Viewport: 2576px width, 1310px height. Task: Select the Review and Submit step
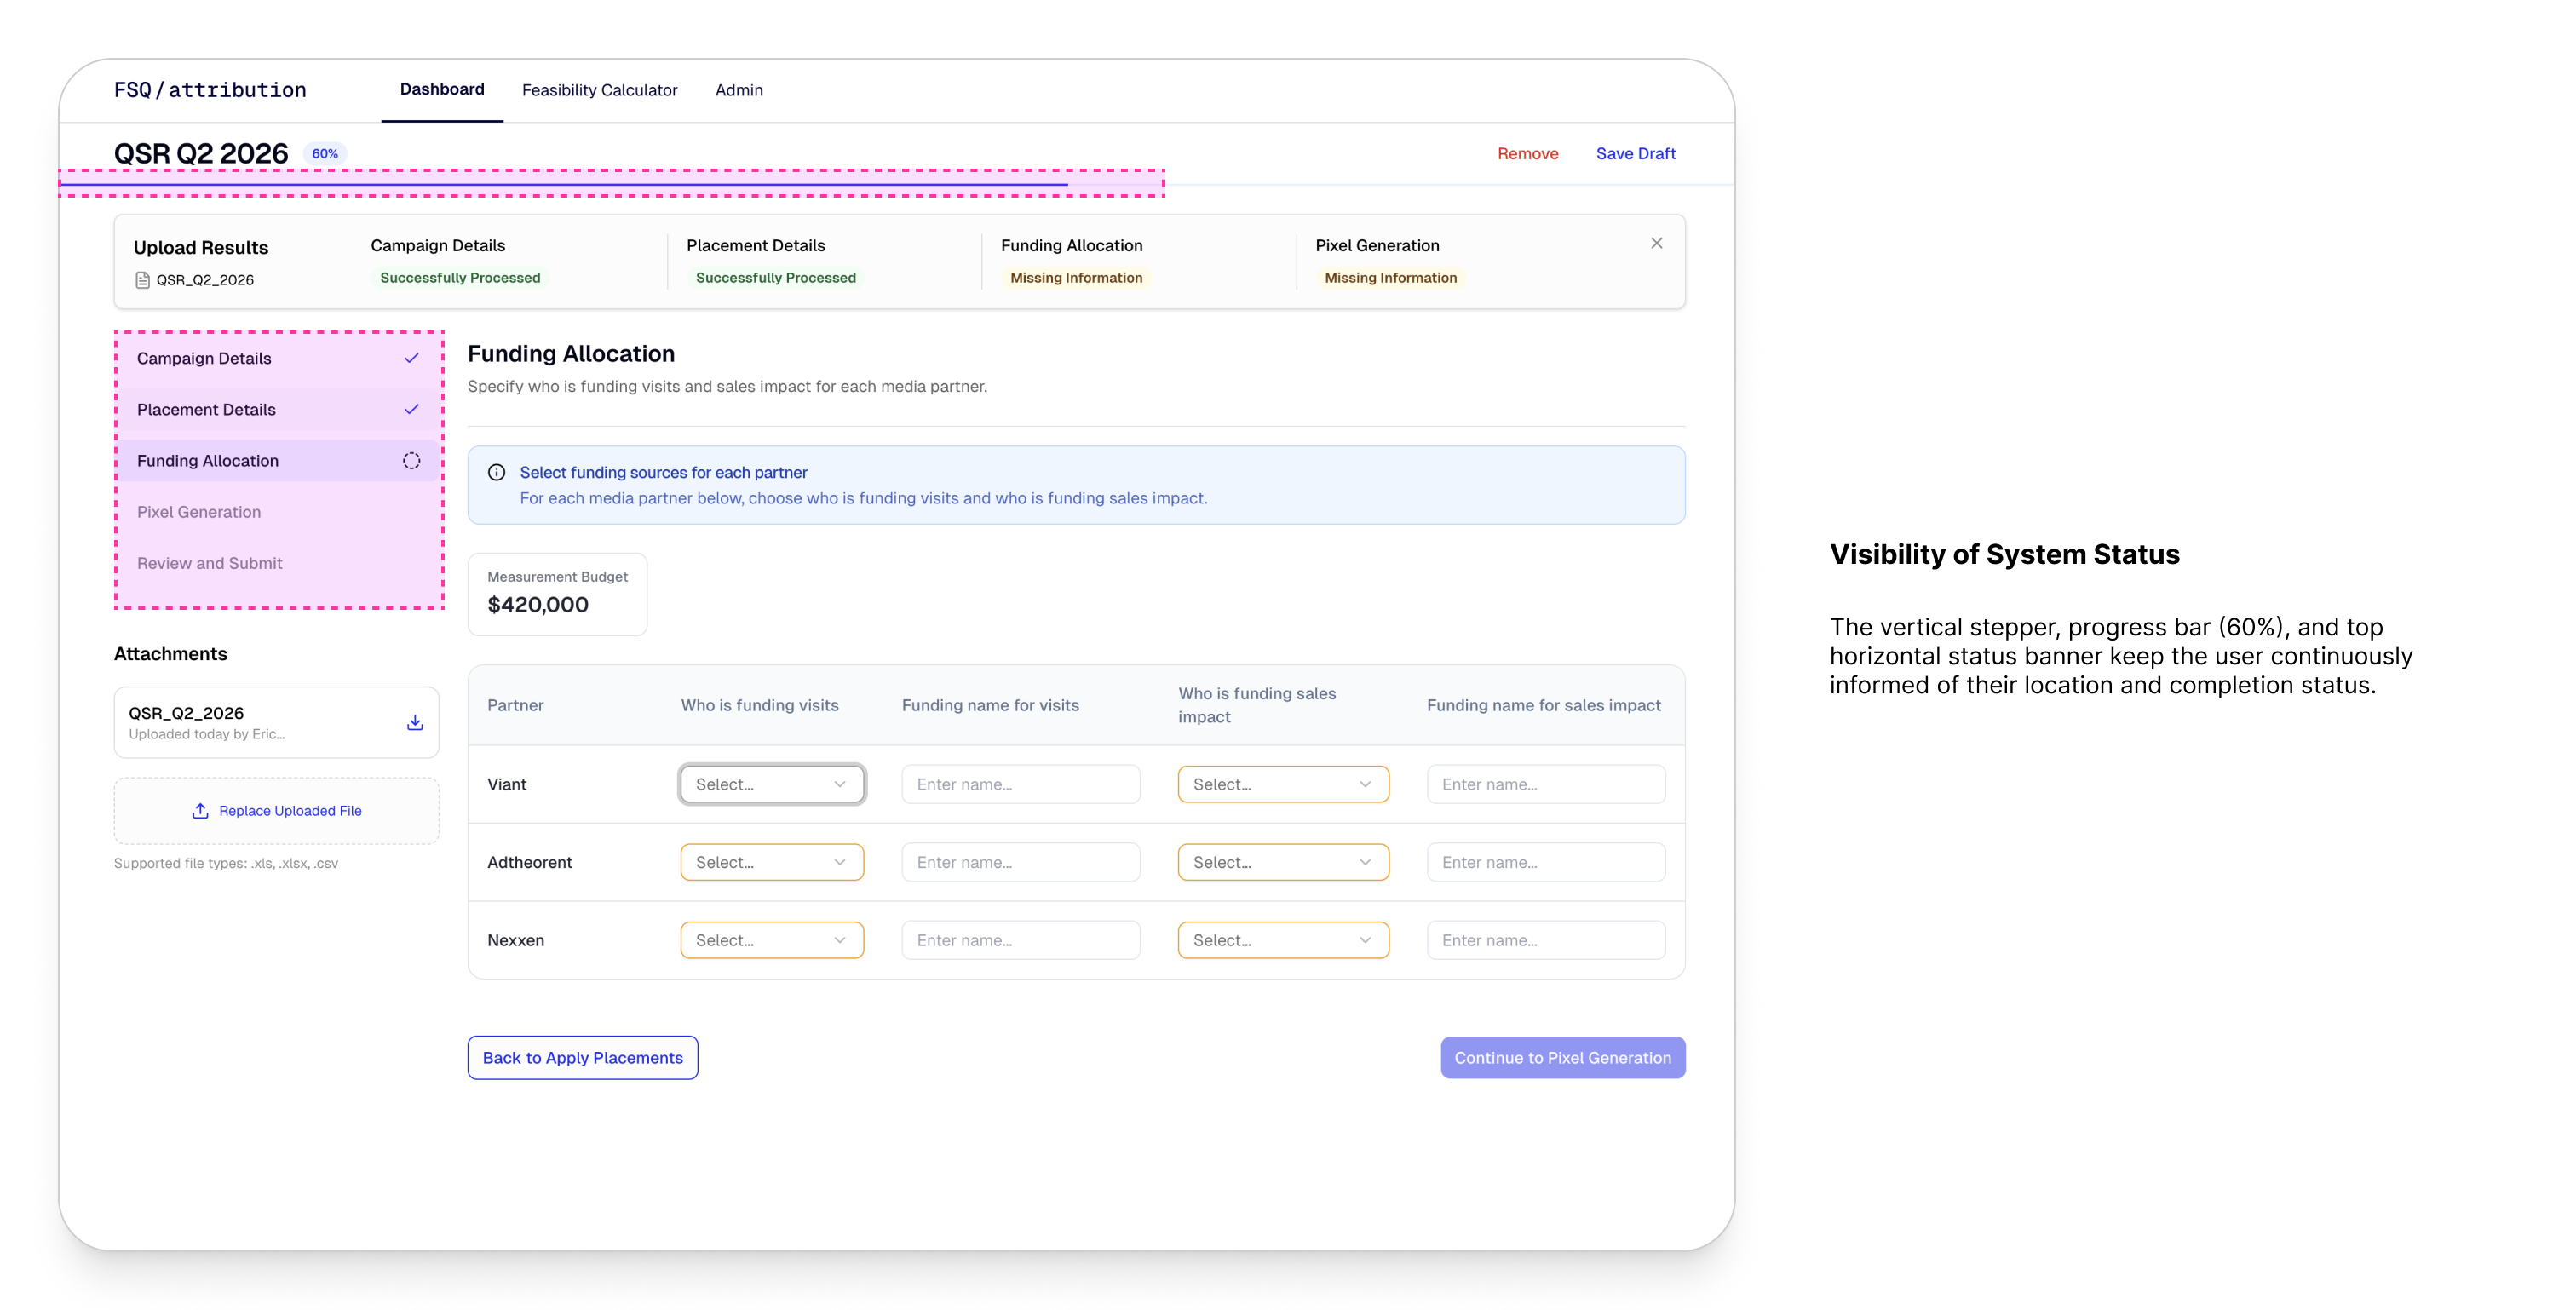click(209, 562)
